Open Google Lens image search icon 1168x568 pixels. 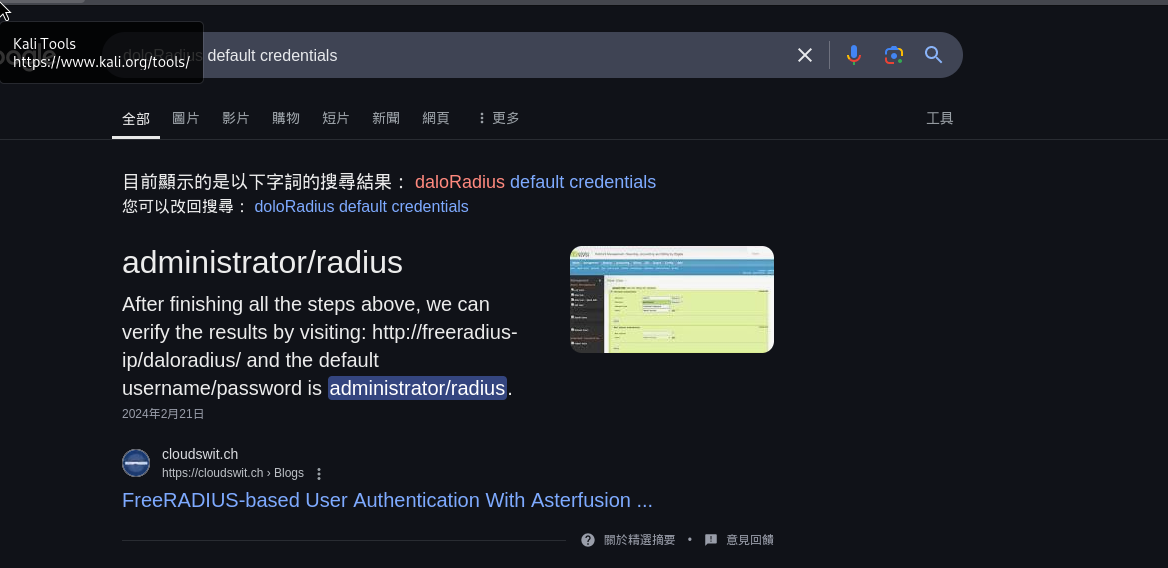(x=894, y=55)
